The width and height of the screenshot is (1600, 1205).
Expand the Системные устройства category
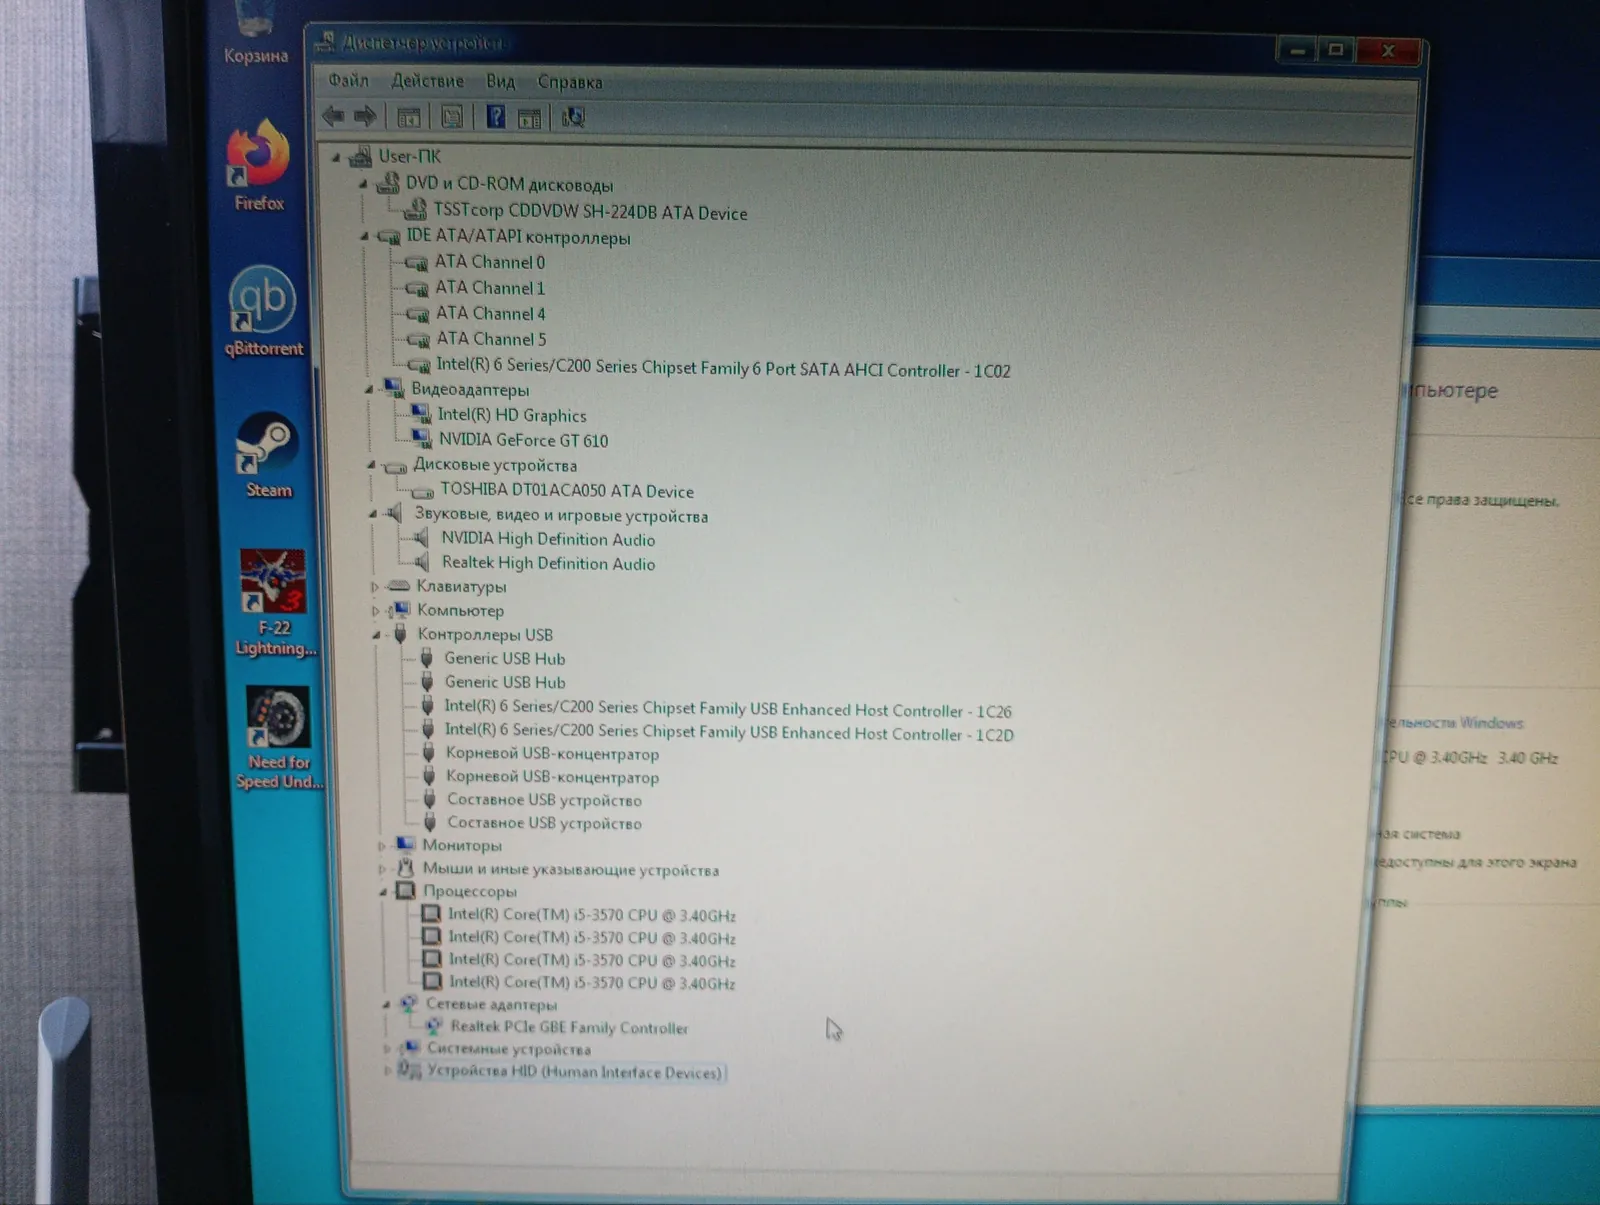[x=387, y=1049]
